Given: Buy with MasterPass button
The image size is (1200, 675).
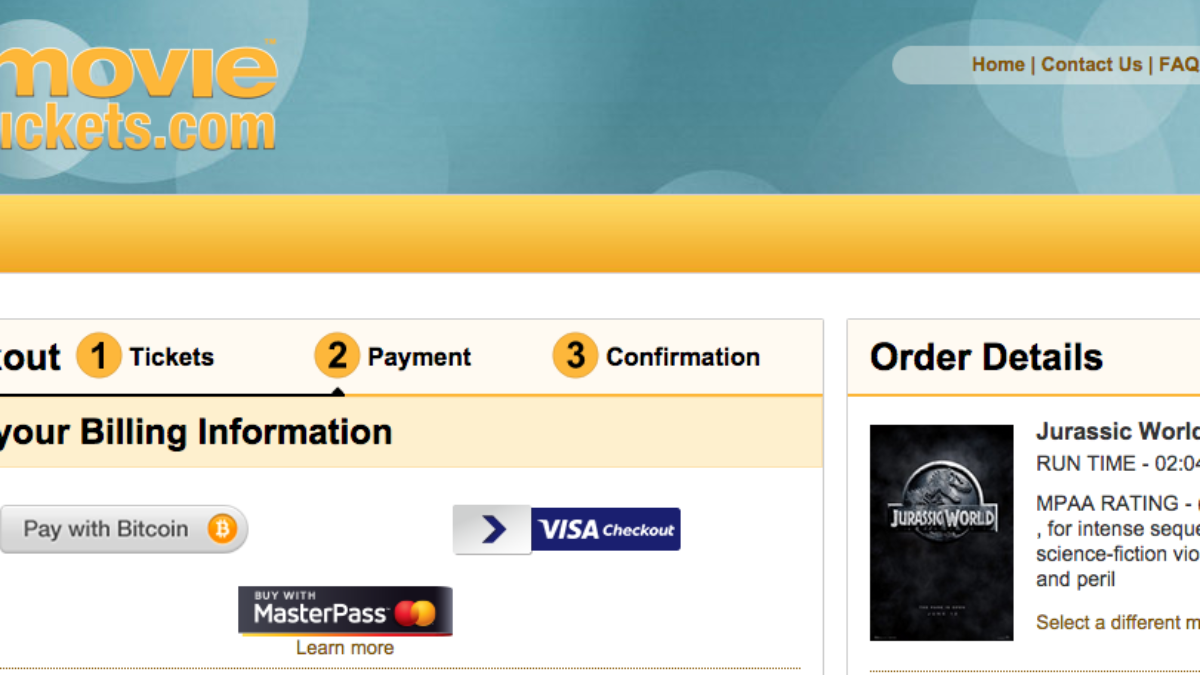Looking at the screenshot, I should click(x=345, y=611).
